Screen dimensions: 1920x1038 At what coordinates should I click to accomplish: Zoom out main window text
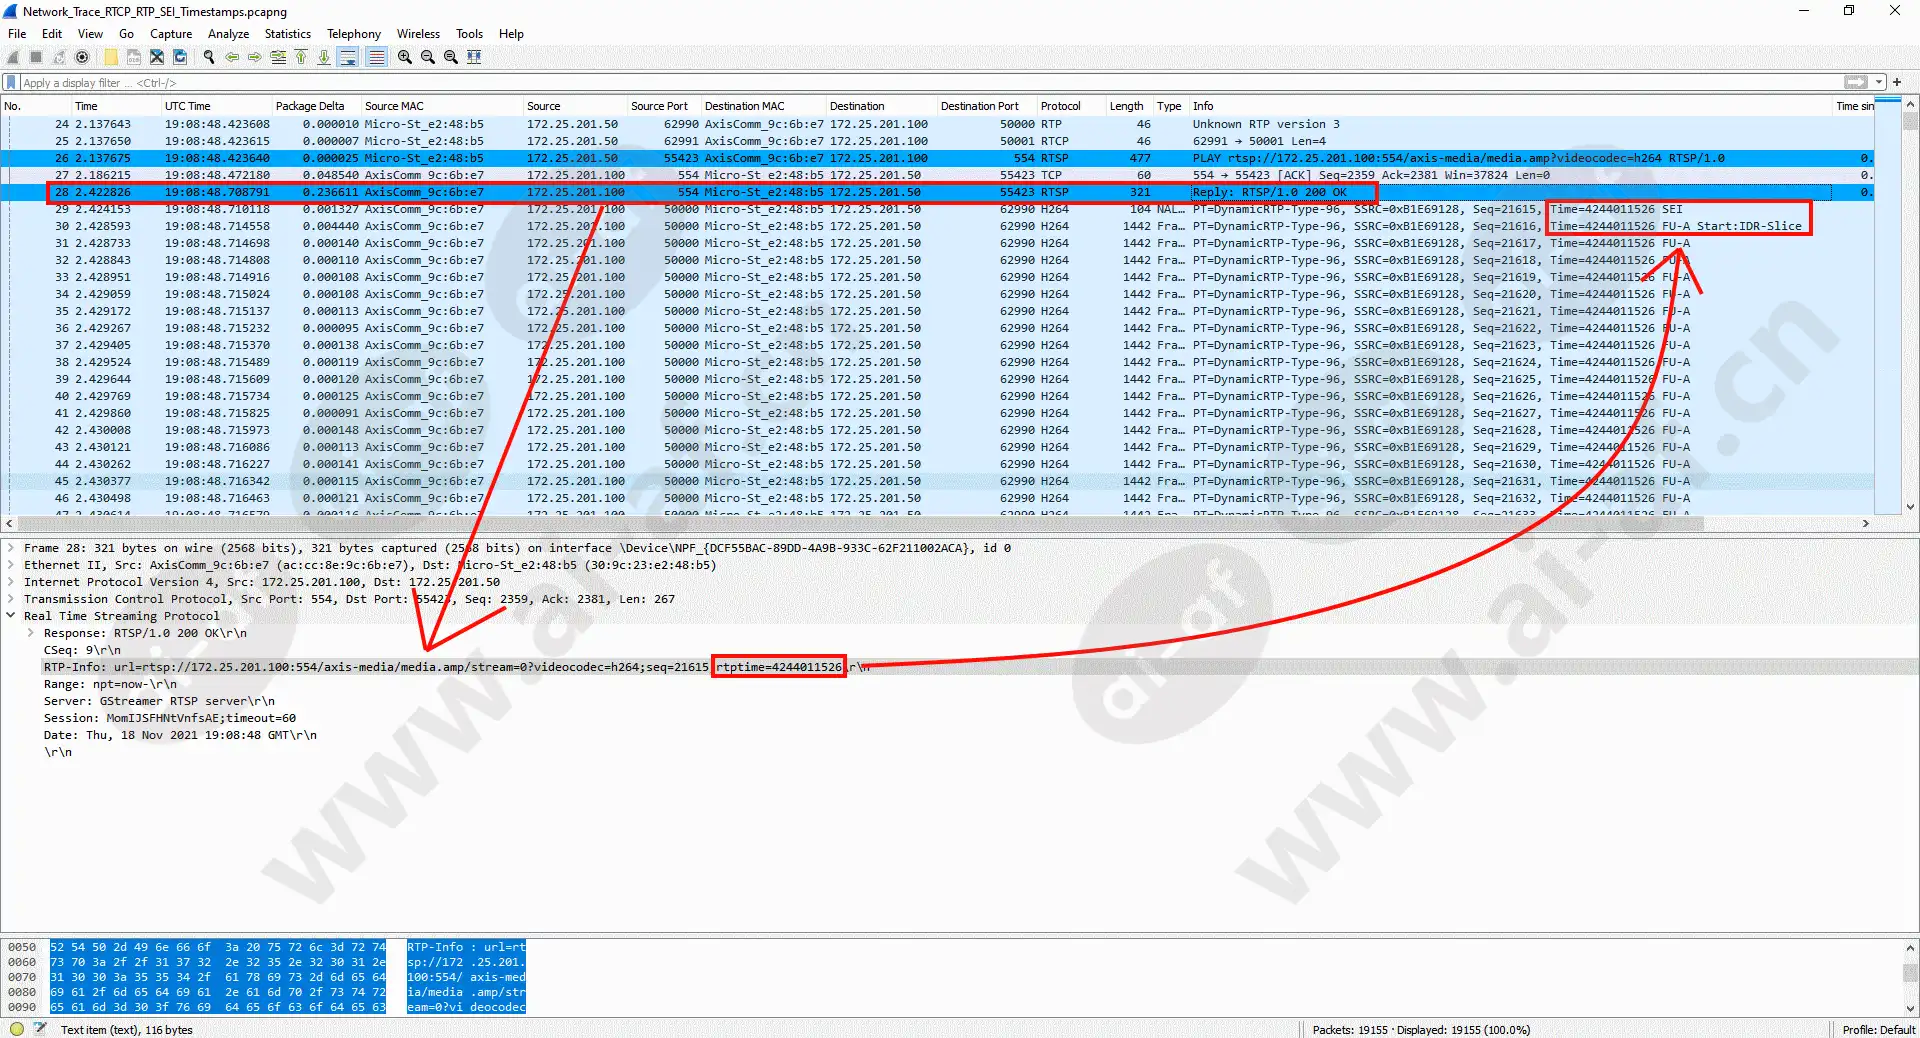[428, 57]
